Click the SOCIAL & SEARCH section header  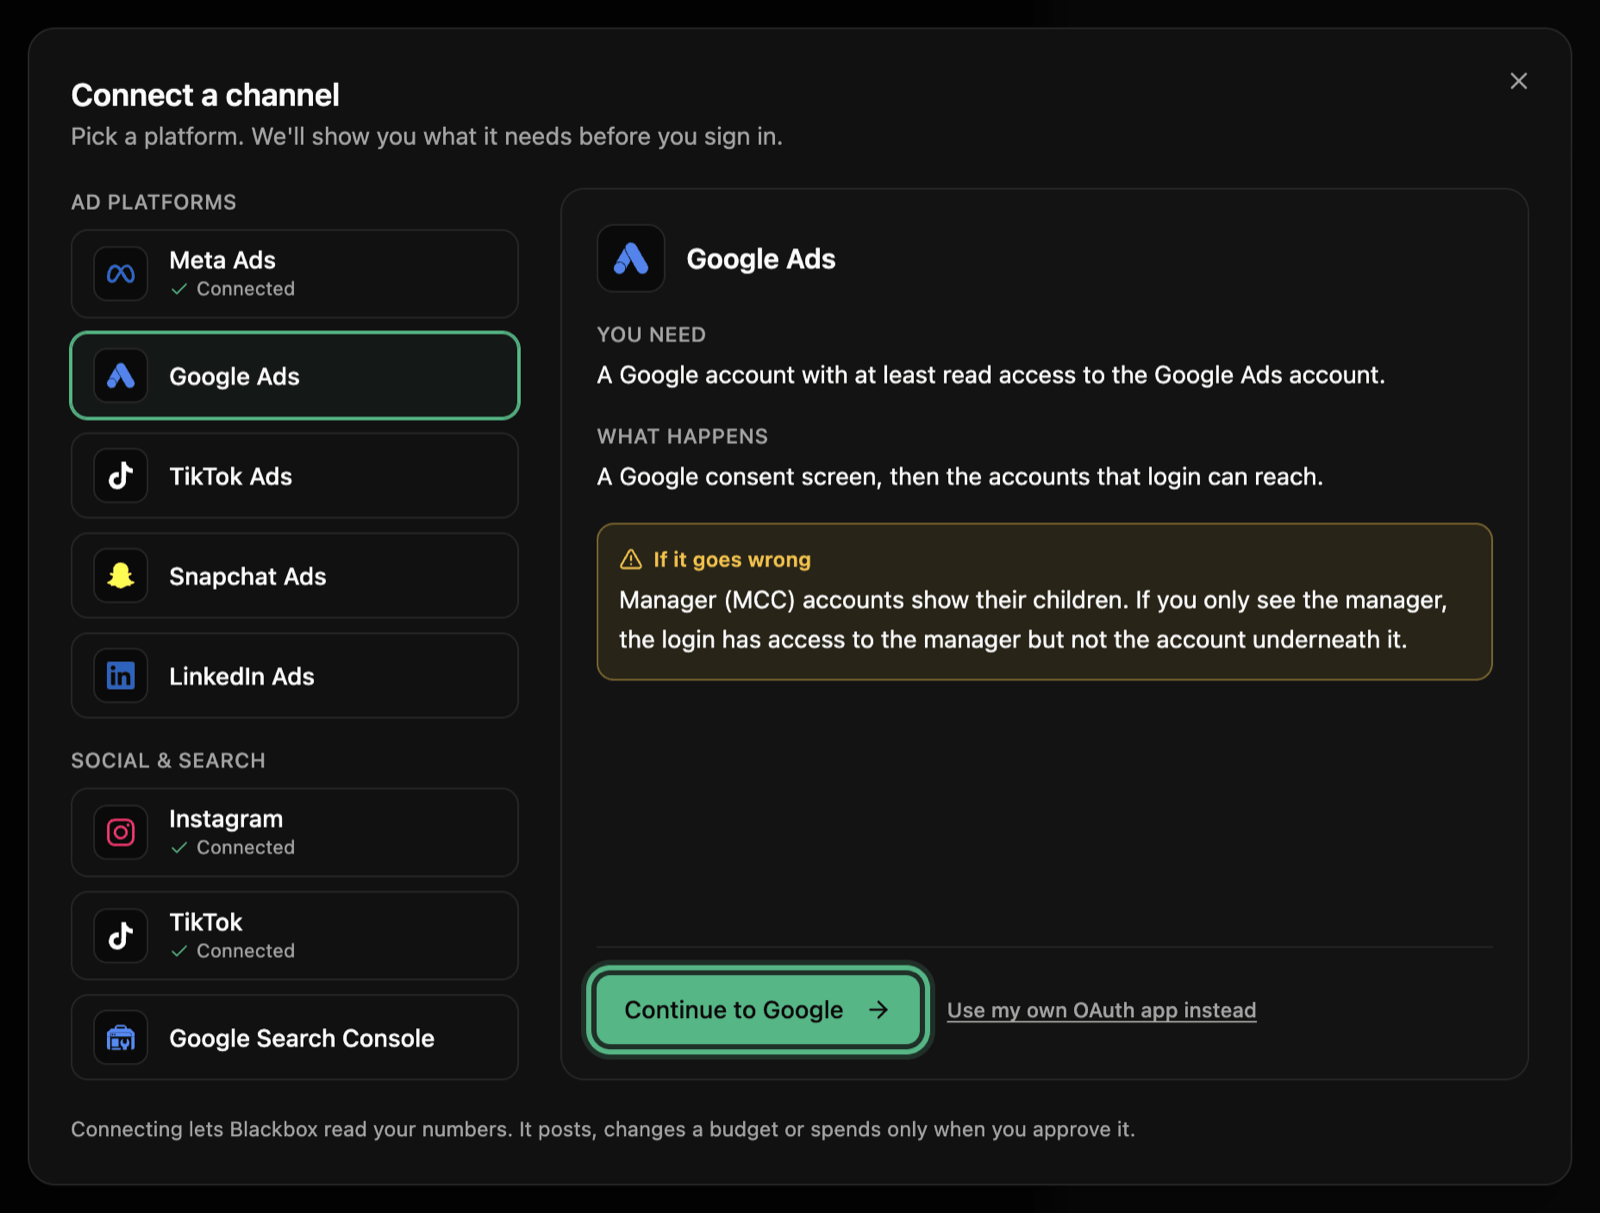[168, 761]
